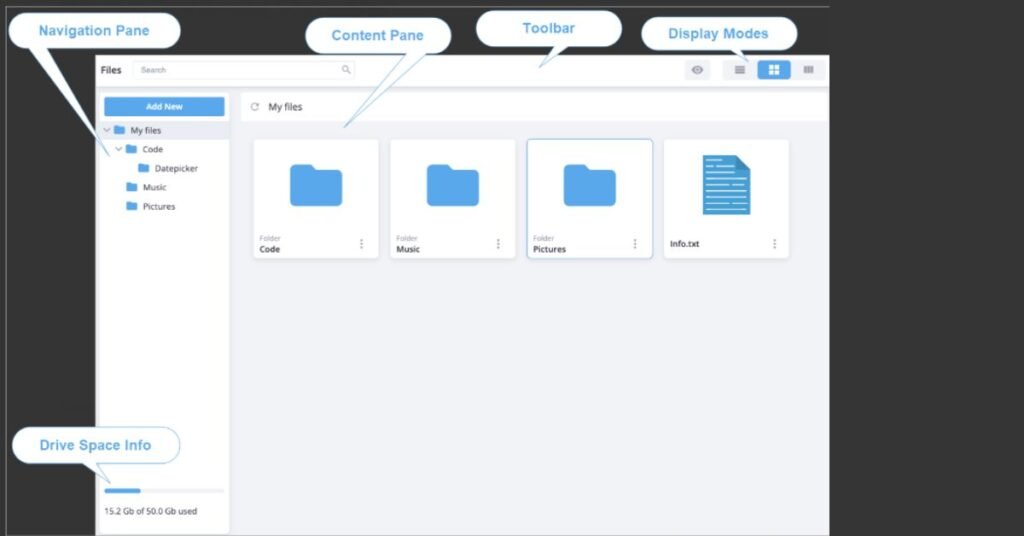The height and width of the screenshot is (536, 1024).
Task: Open the Code folder card
Action: pyautogui.click(x=316, y=198)
